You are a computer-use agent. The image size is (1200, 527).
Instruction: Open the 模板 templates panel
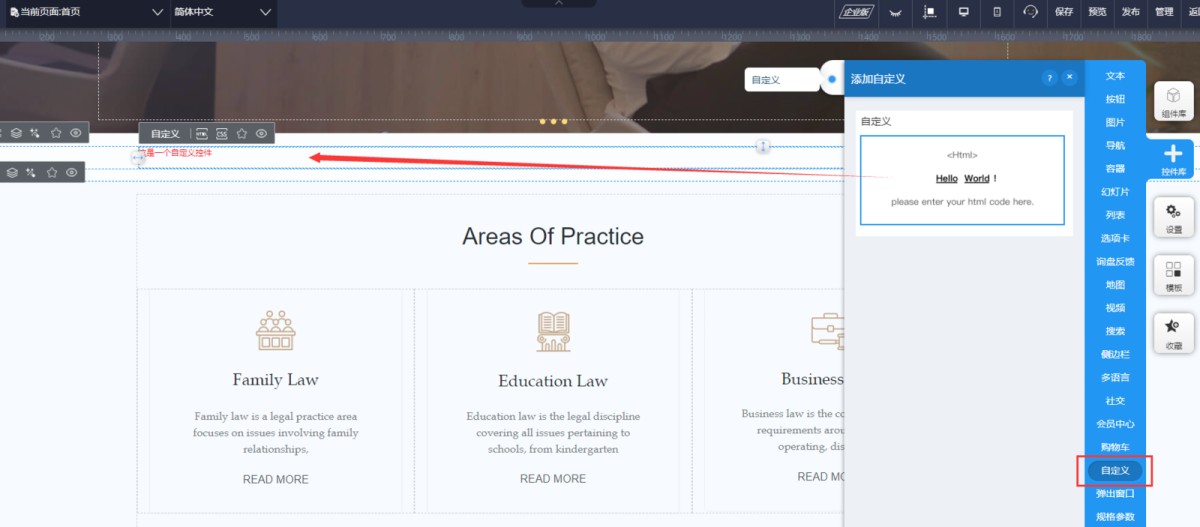coord(1174,275)
